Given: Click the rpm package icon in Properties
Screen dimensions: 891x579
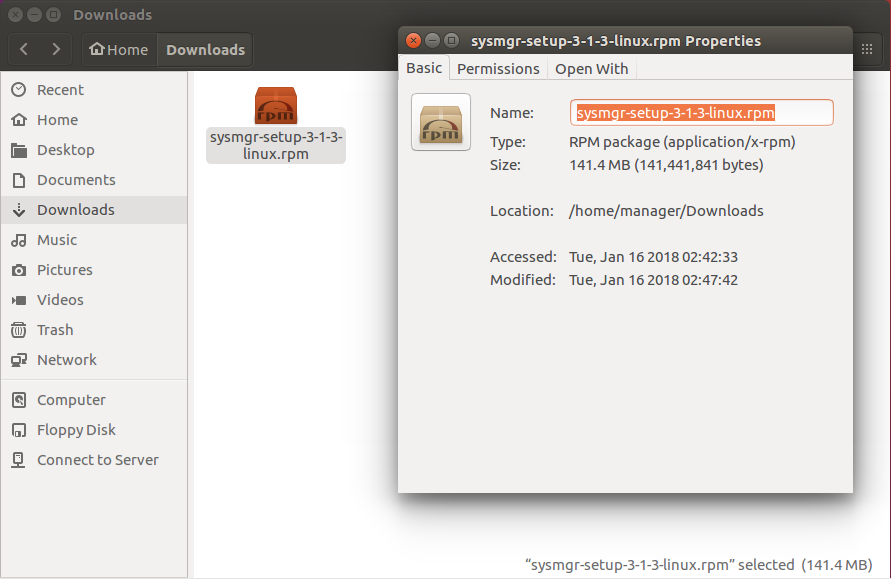Looking at the screenshot, I should tap(441, 122).
